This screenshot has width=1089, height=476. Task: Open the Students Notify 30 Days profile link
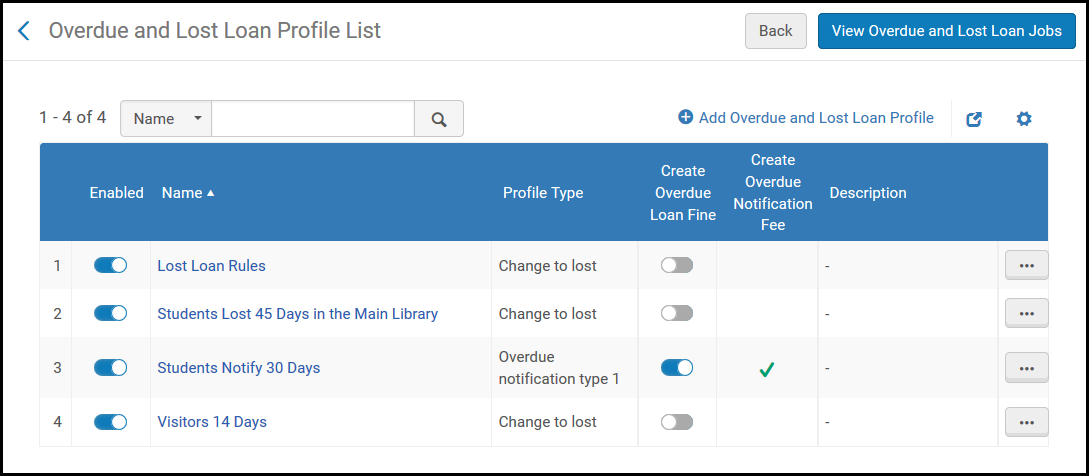238,368
